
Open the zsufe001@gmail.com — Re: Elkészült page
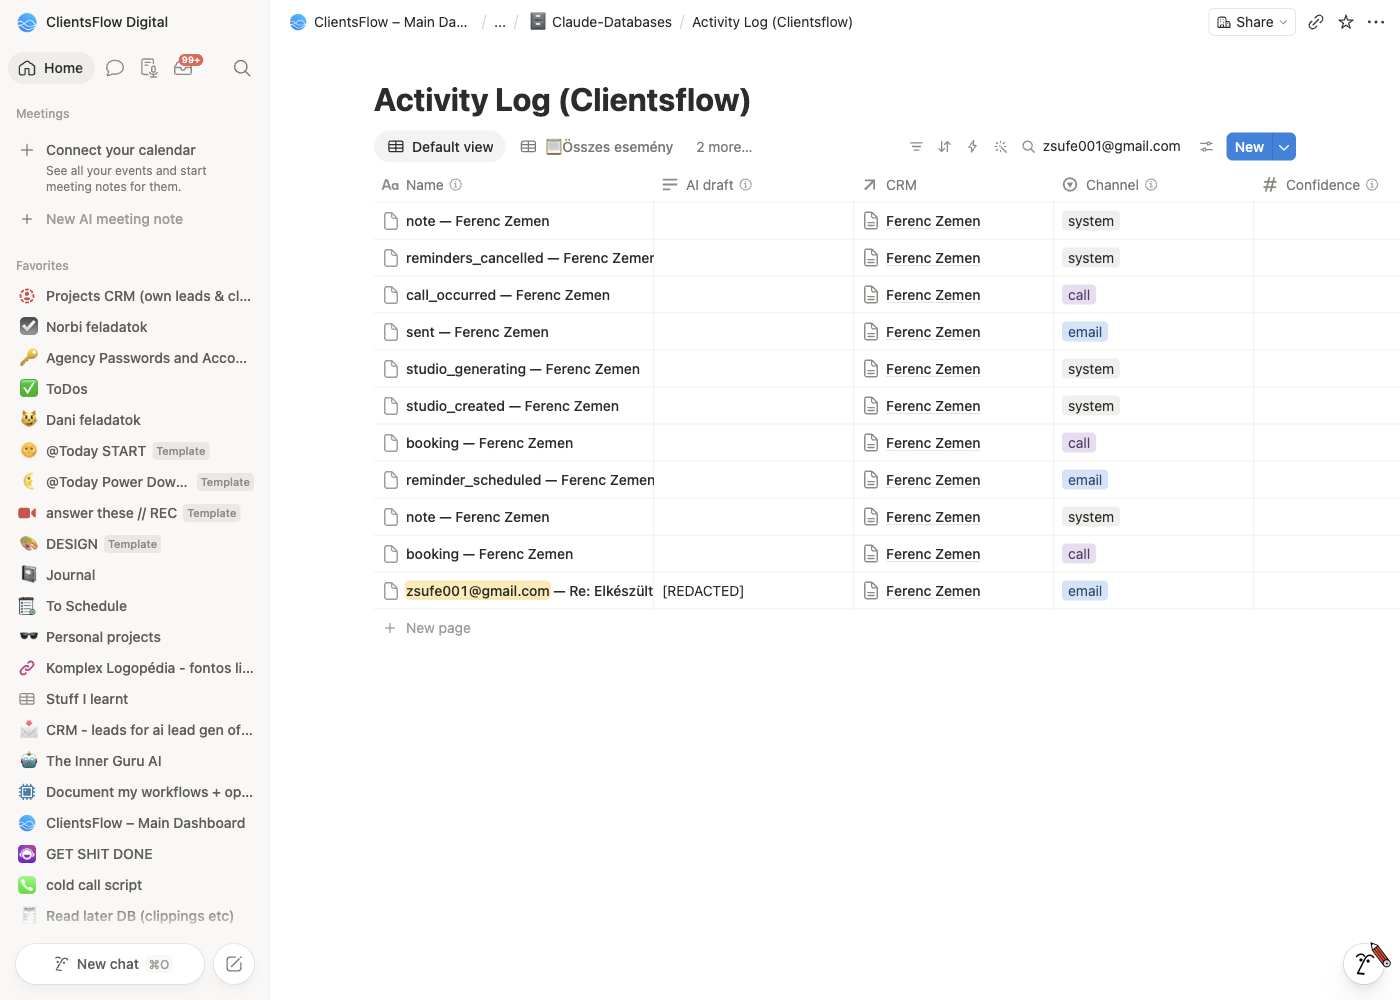click(x=529, y=591)
